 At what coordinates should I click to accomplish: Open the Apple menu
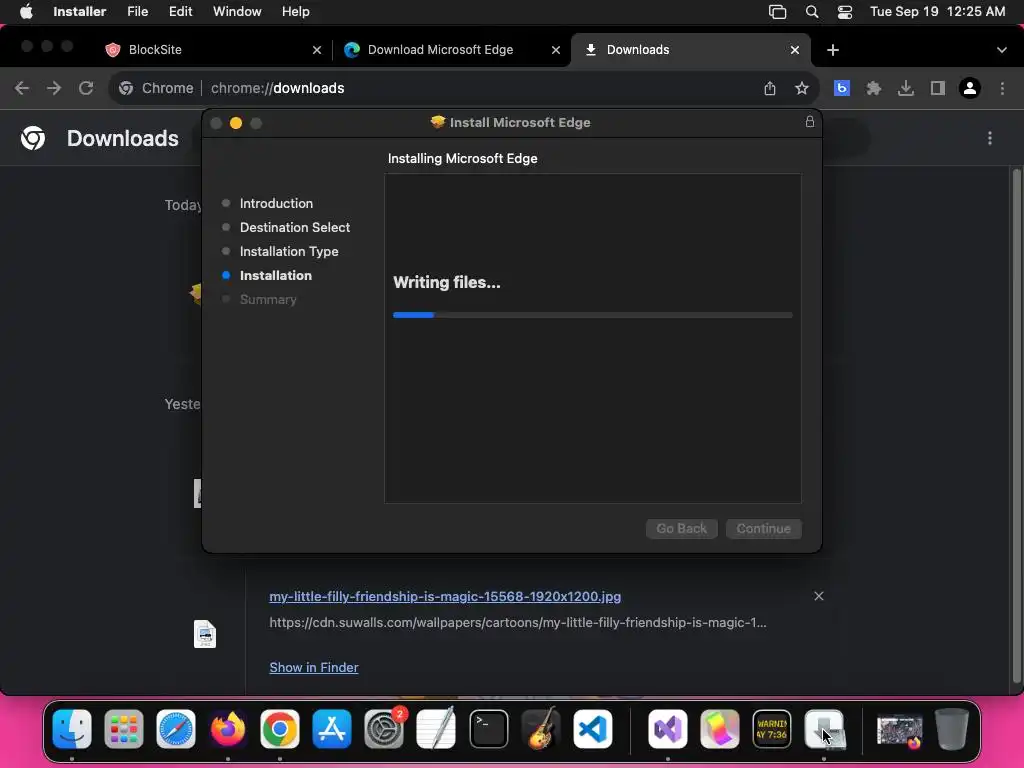pyautogui.click(x=26, y=12)
